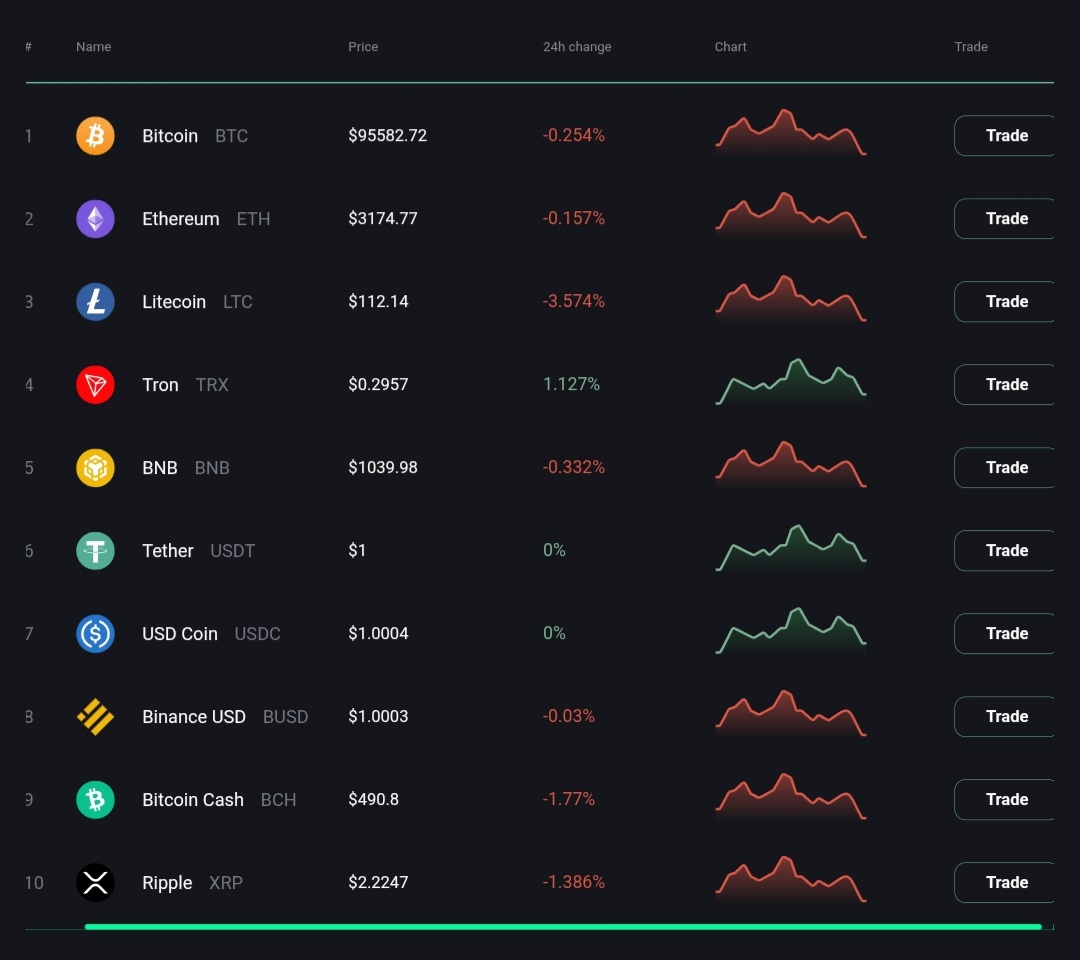The image size is (1080, 960).
Task: Click the Ethereum purple diamond icon
Action: pyautogui.click(x=95, y=219)
